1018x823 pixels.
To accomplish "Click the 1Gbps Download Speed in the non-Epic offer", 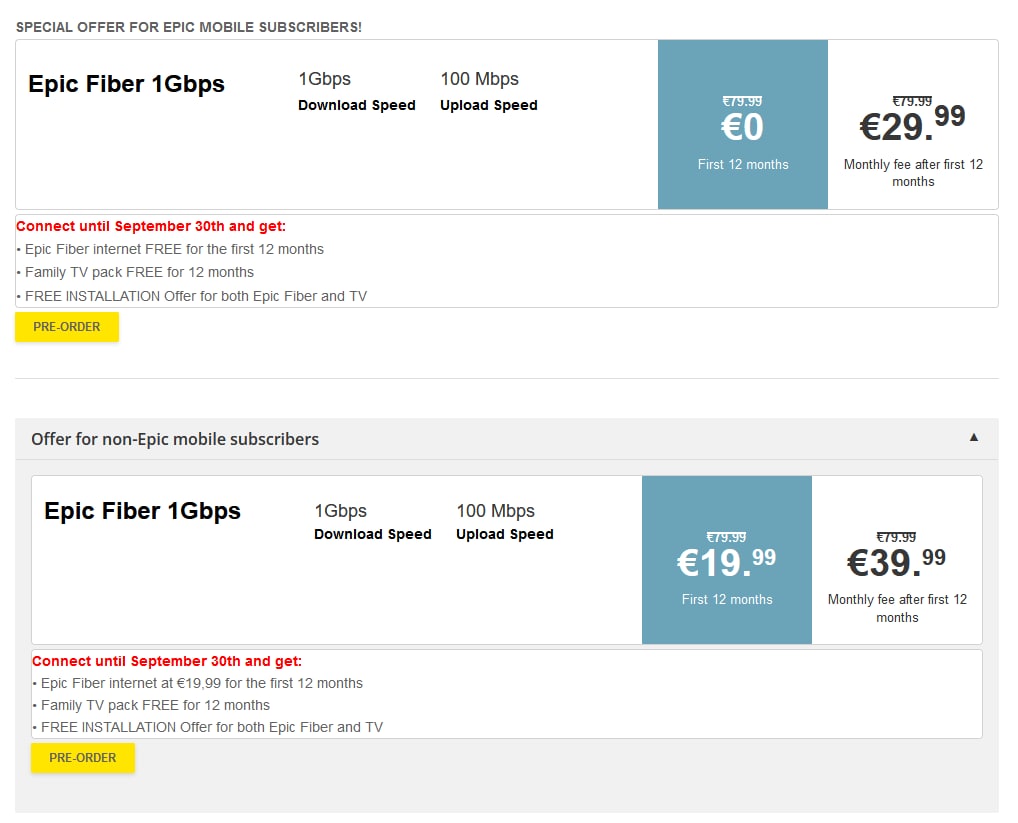I will (x=372, y=521).
